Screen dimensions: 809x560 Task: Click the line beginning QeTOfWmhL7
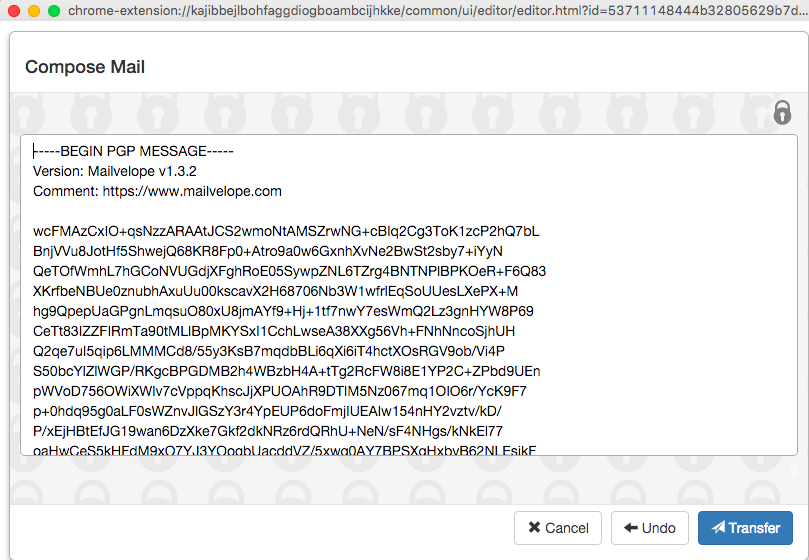coord(289,271)
